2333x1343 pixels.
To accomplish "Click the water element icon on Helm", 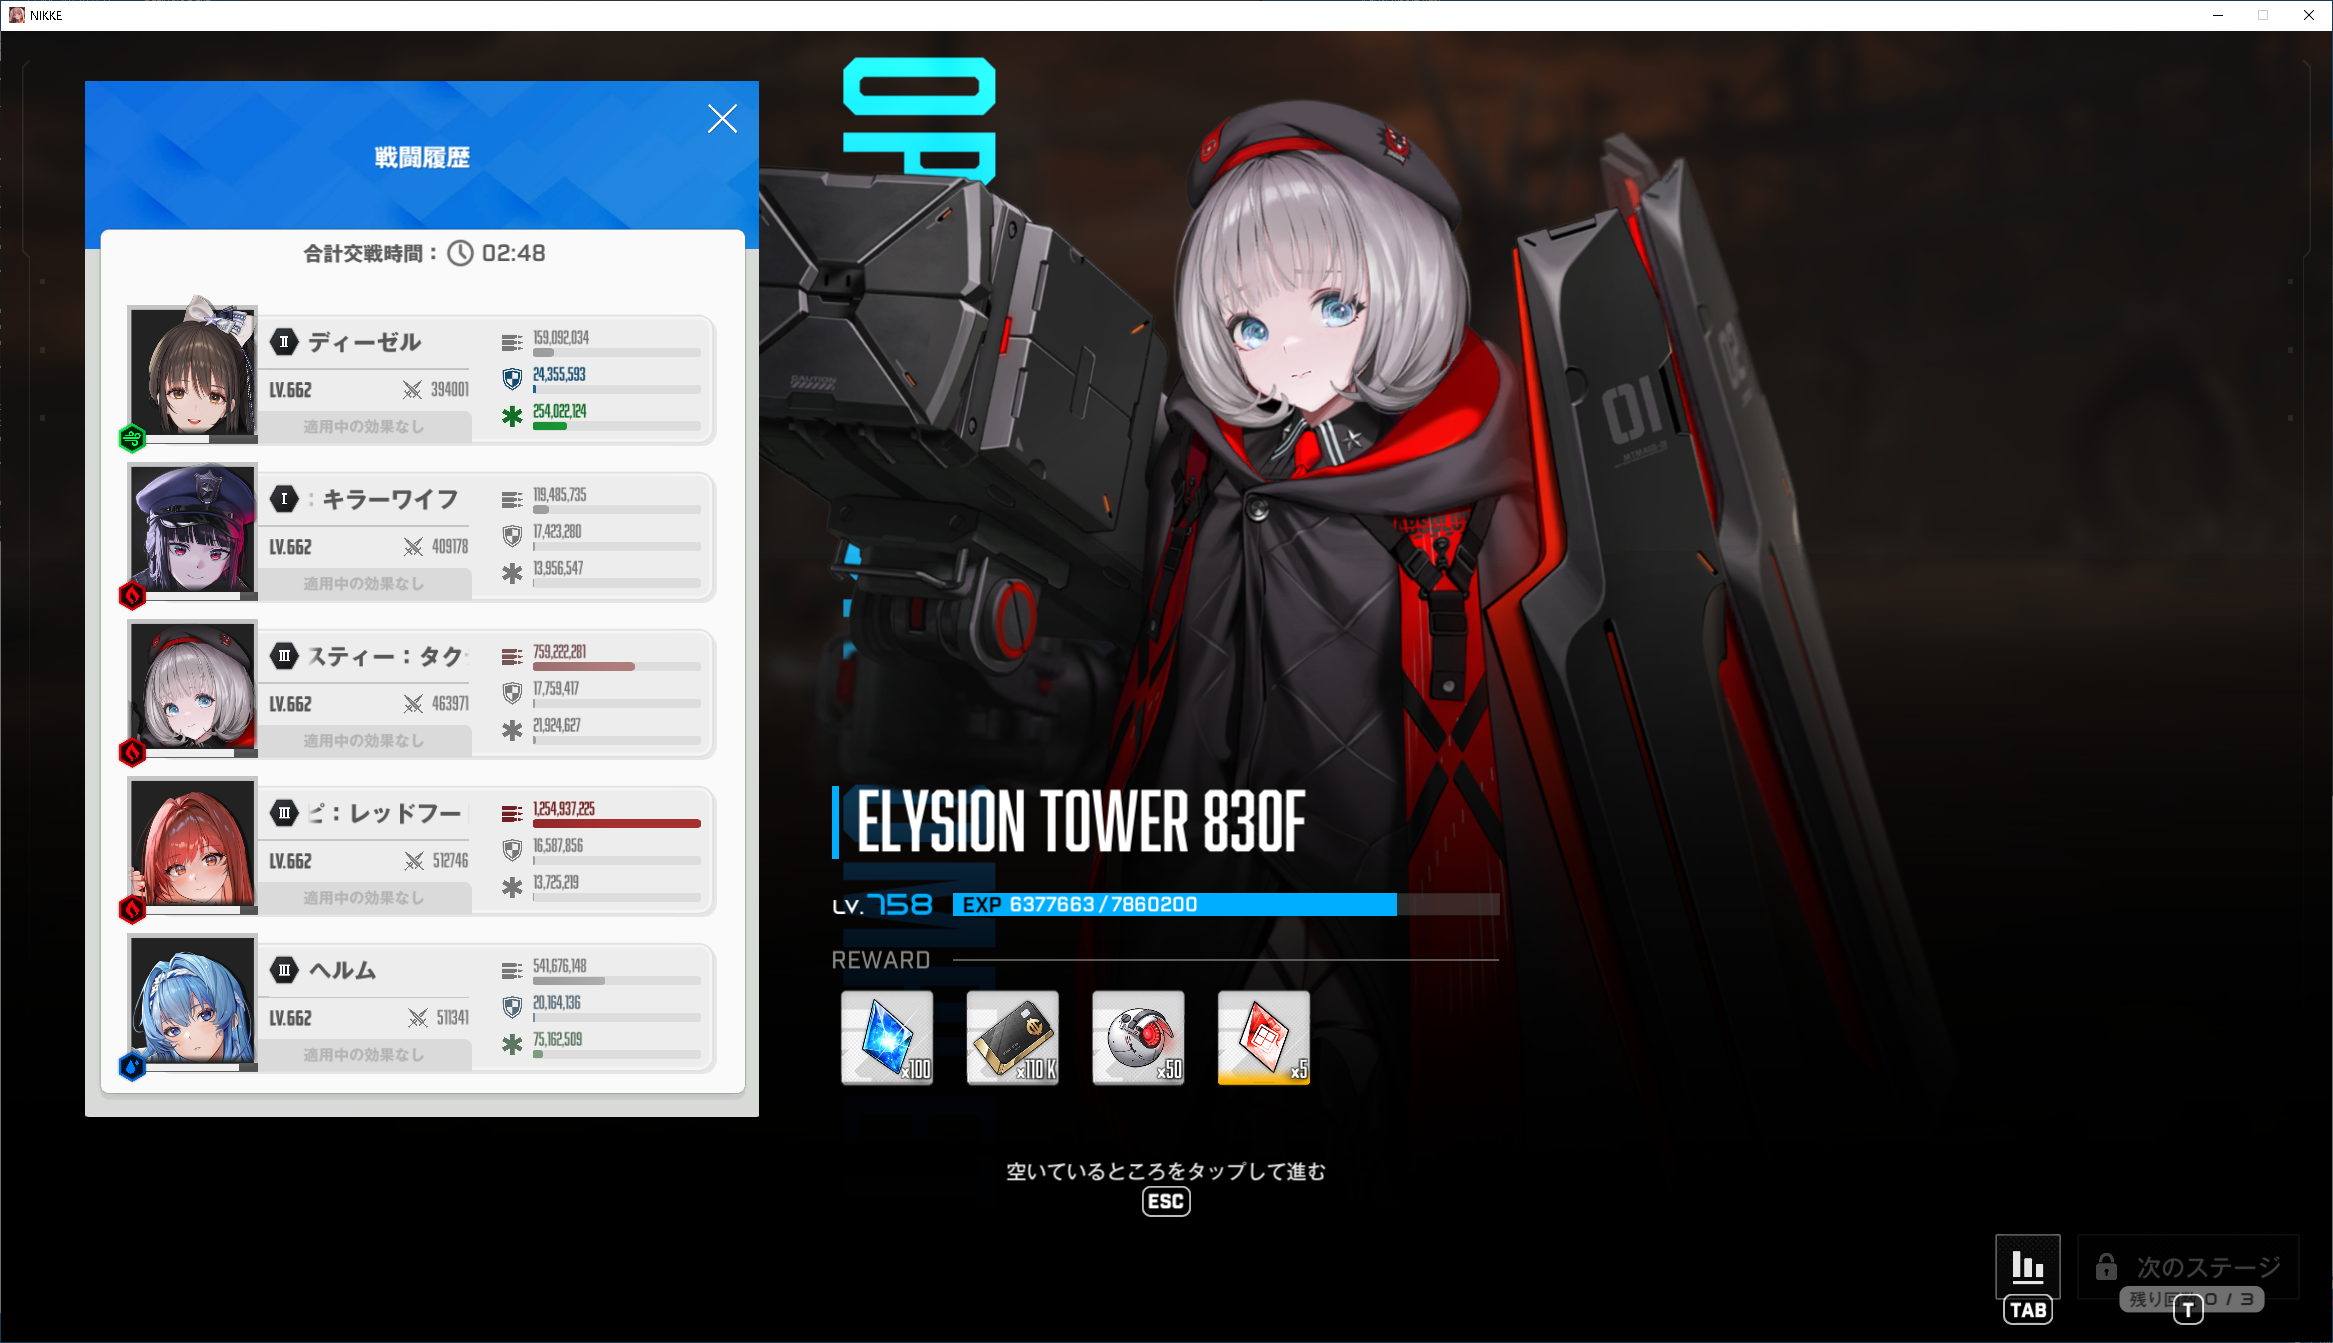I will (x=132, y=1066).
